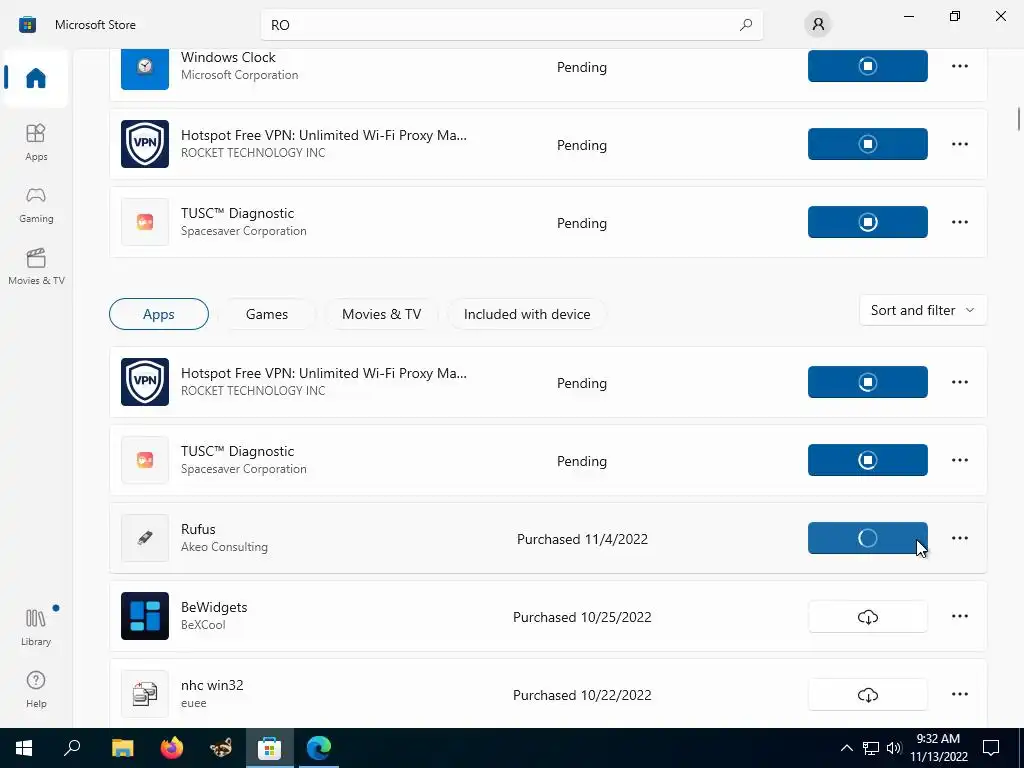Open the Windows Clock app title
Screen dimensions: 1024x768
[228, 57]
